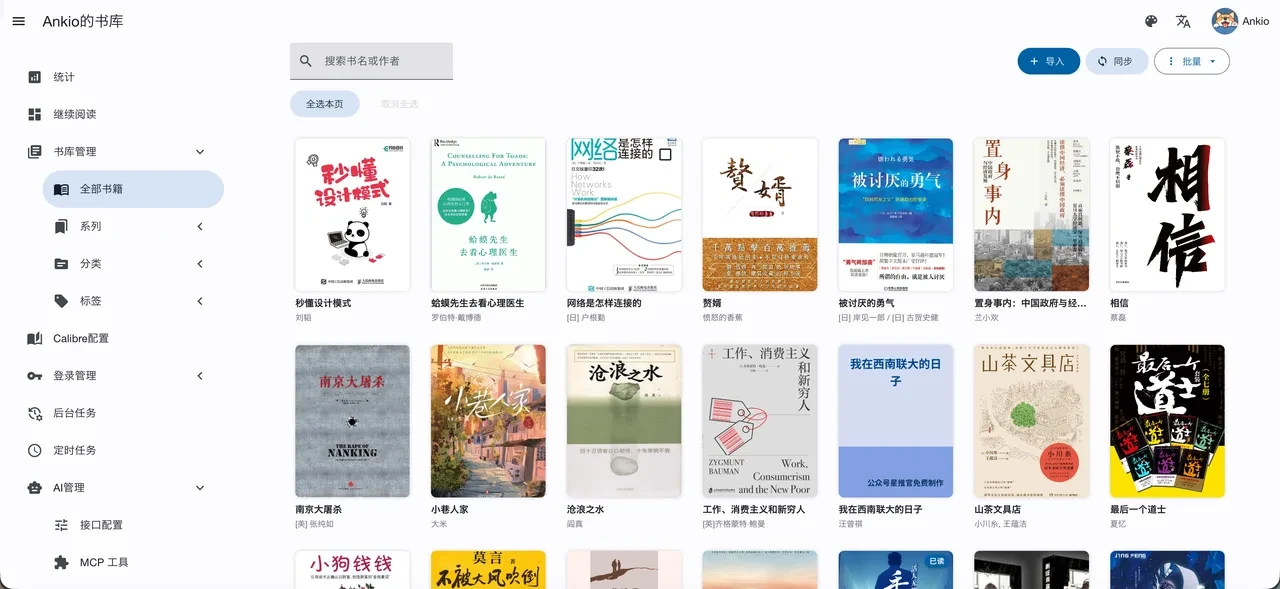Collapse the 书库管理 section chevron
This screenshot has height=589, width=1280.
coord(200,152)
